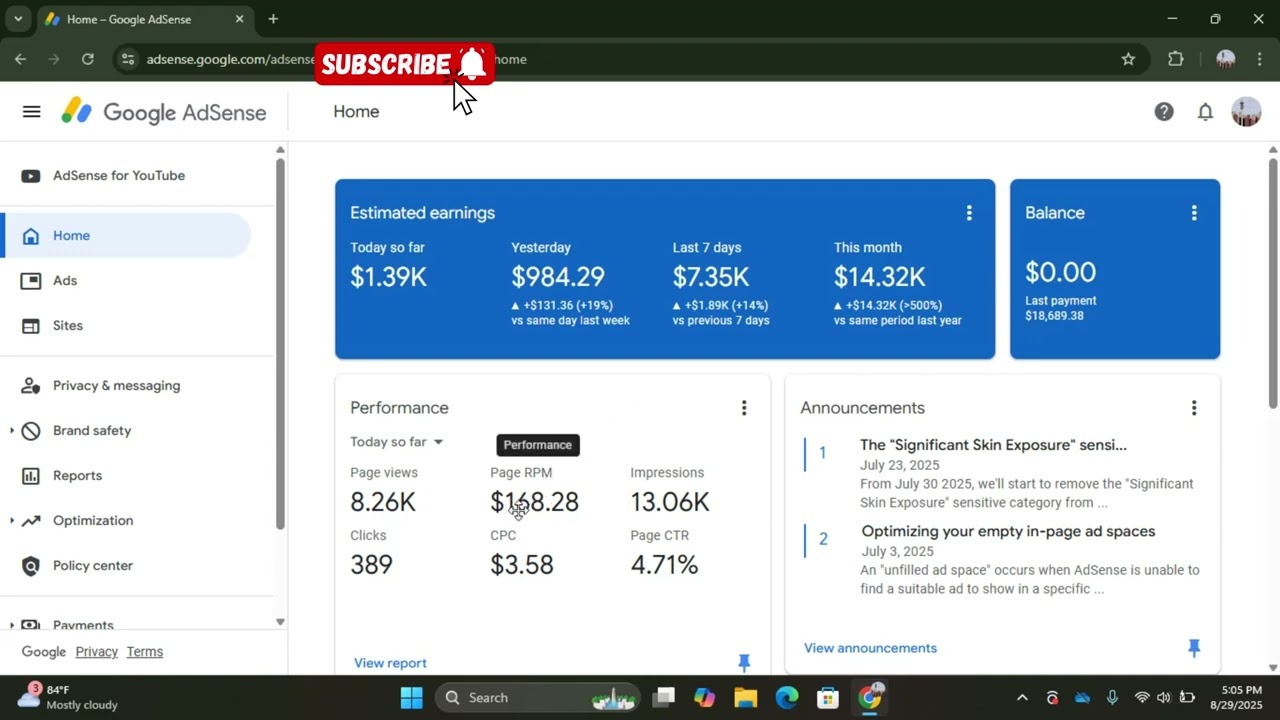Click the Privacy & messaging icon
The image size is (1280, 720).
pyautogui.click(x=31, y=386)
